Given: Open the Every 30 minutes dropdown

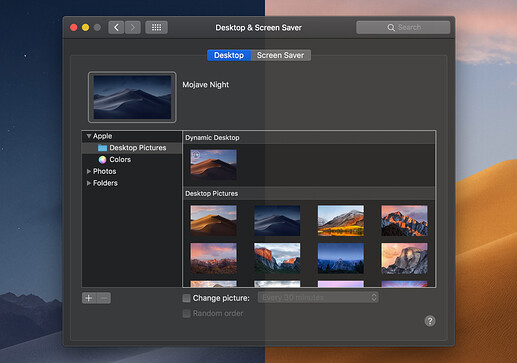Looking at the screenshot, I should [318, 297].
